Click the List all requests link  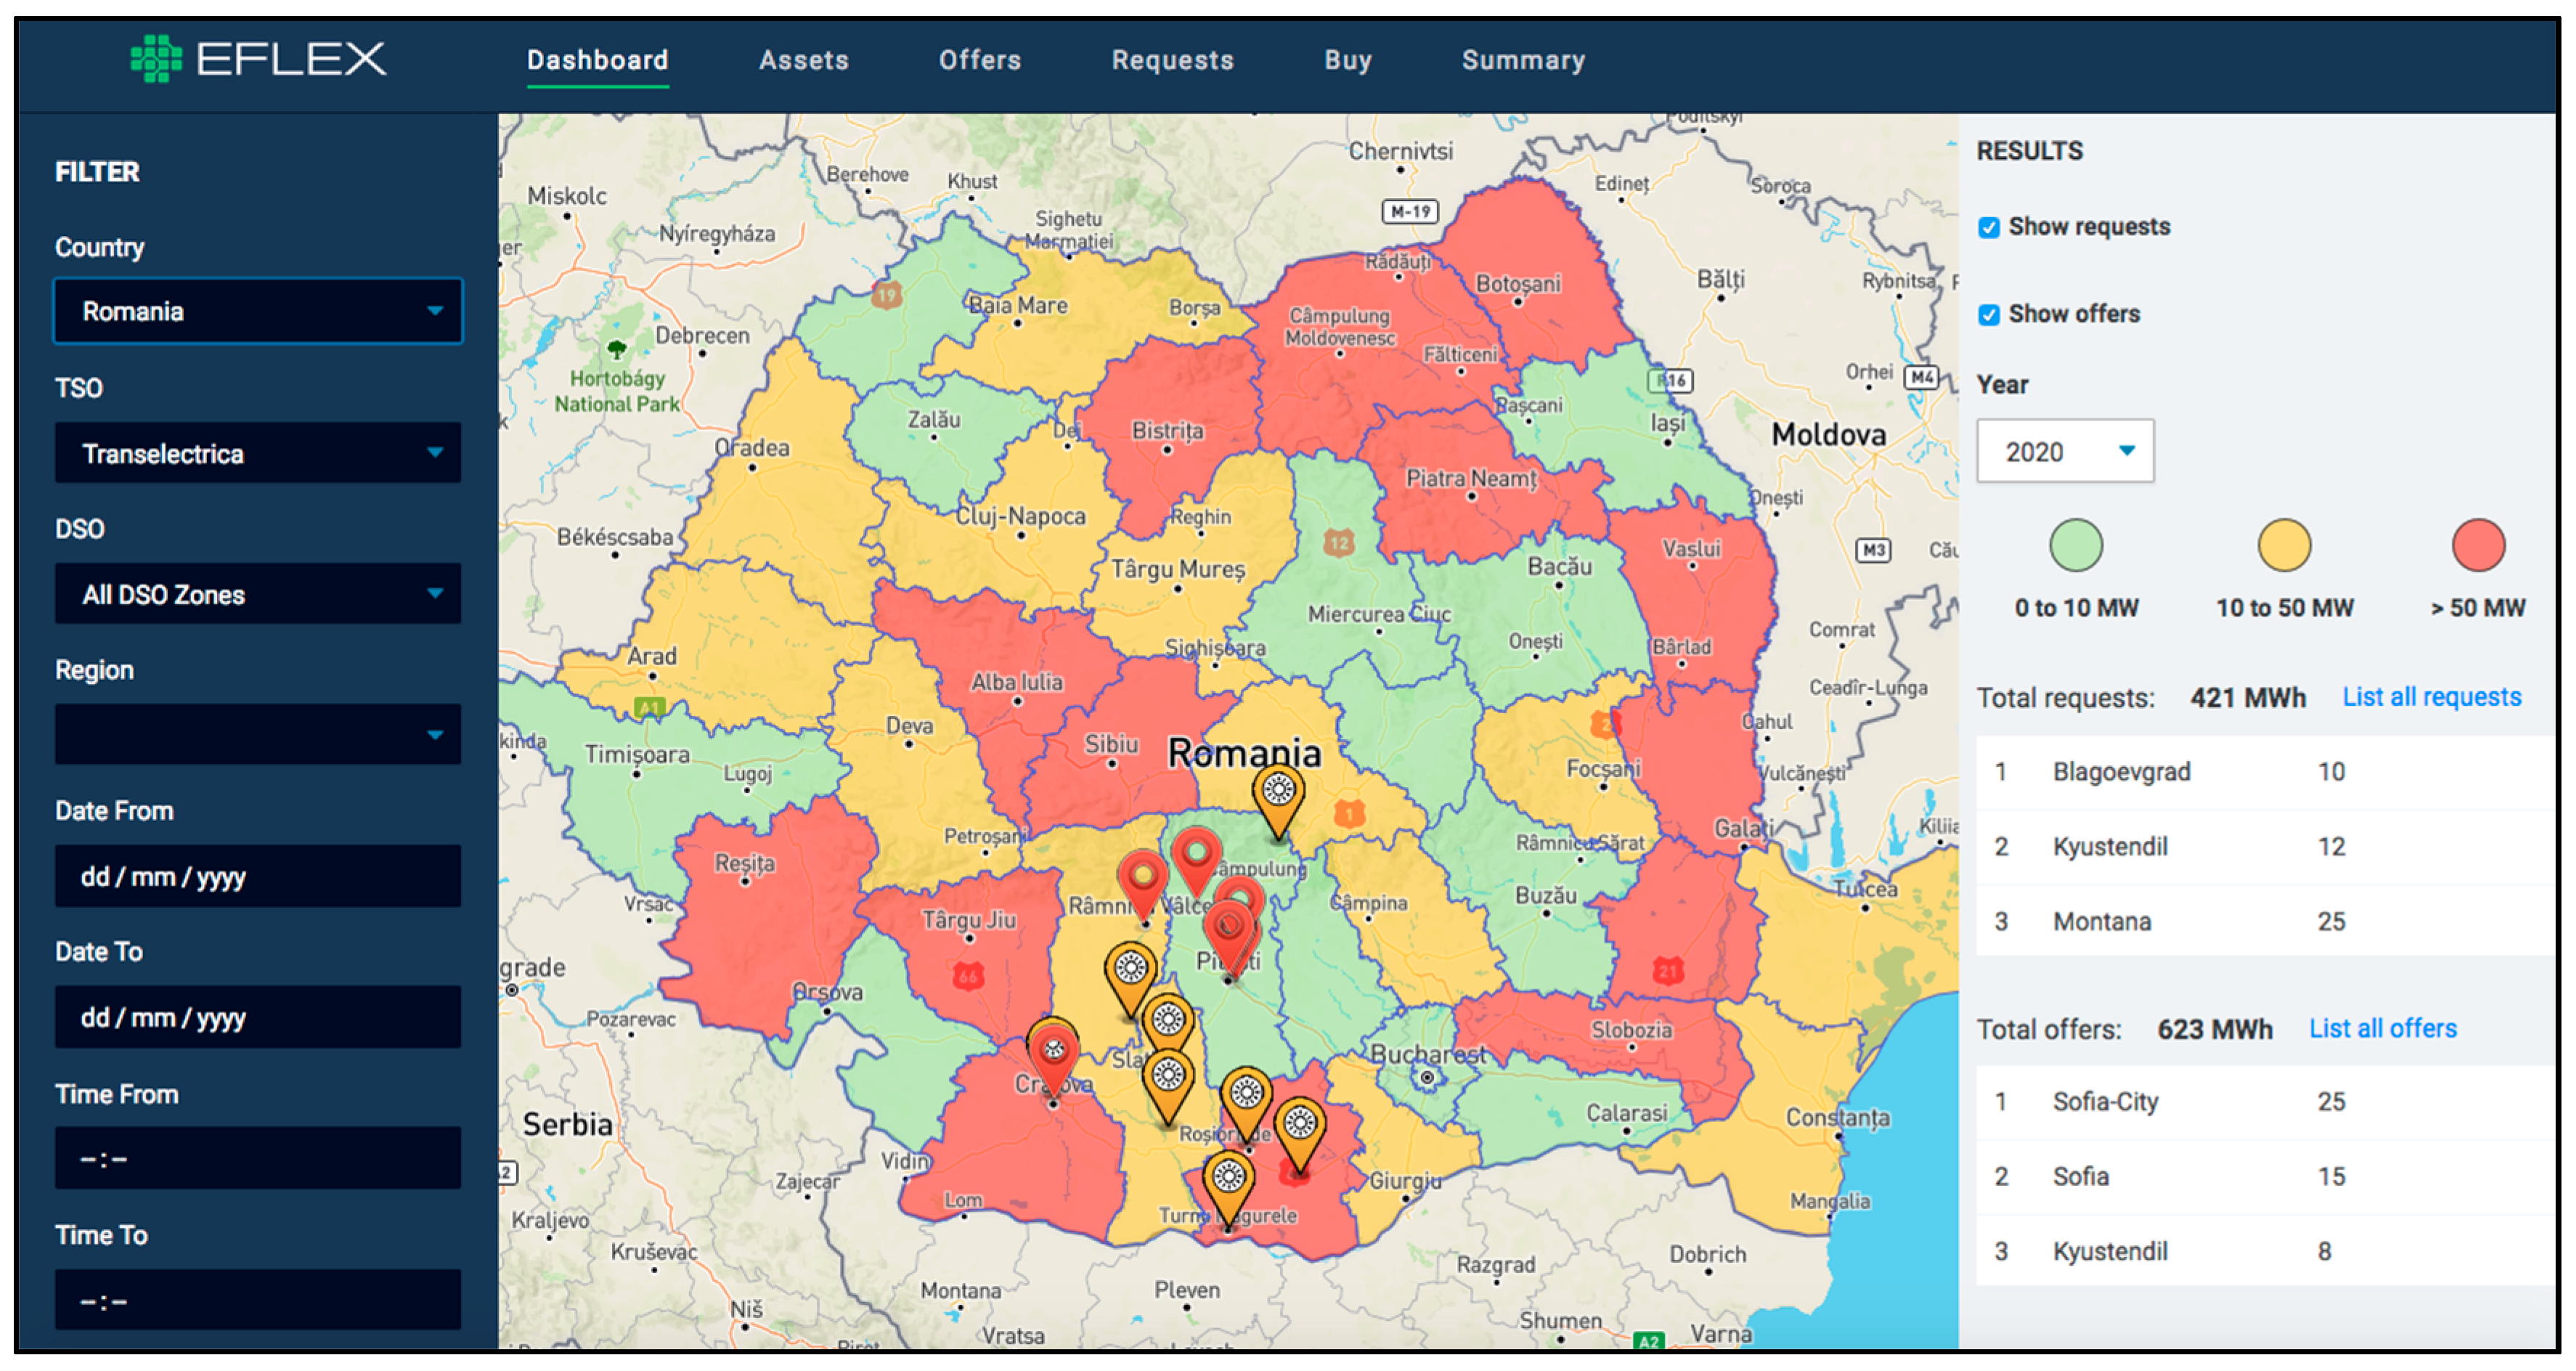(2431, 696)
